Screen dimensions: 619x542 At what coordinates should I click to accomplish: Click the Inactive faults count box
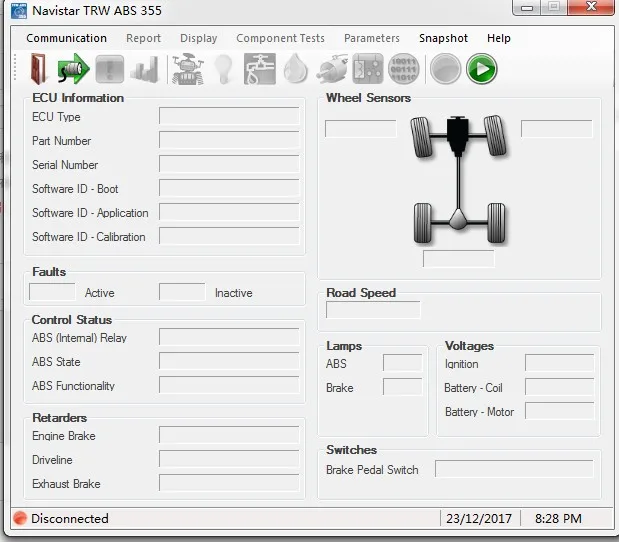pyautogui.click(x=182, y=292)
